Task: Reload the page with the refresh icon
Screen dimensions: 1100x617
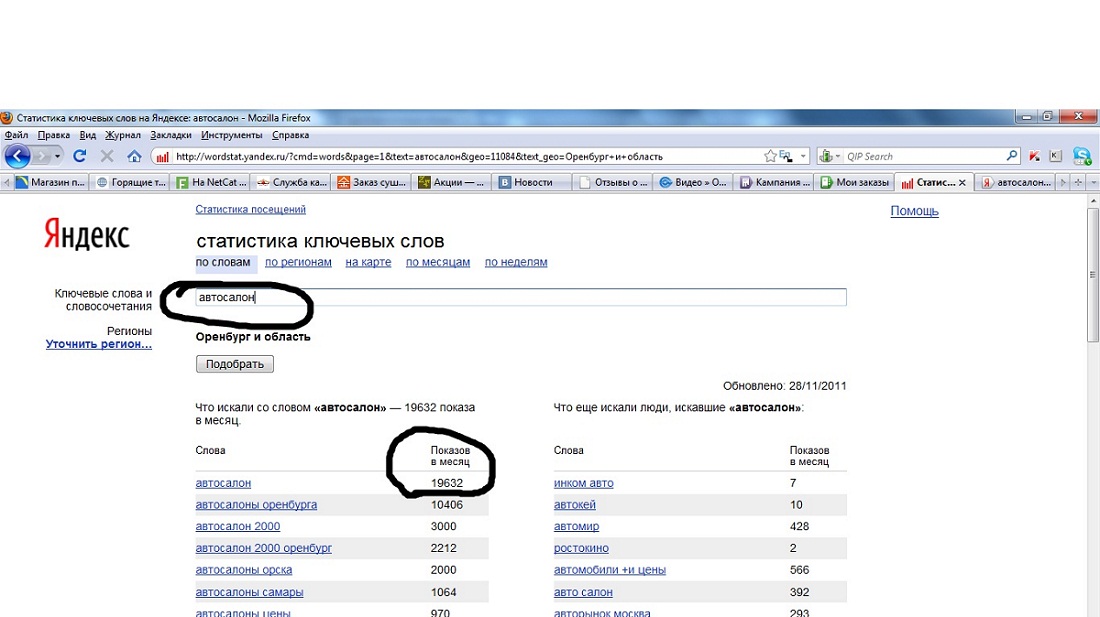Action: 79,156
